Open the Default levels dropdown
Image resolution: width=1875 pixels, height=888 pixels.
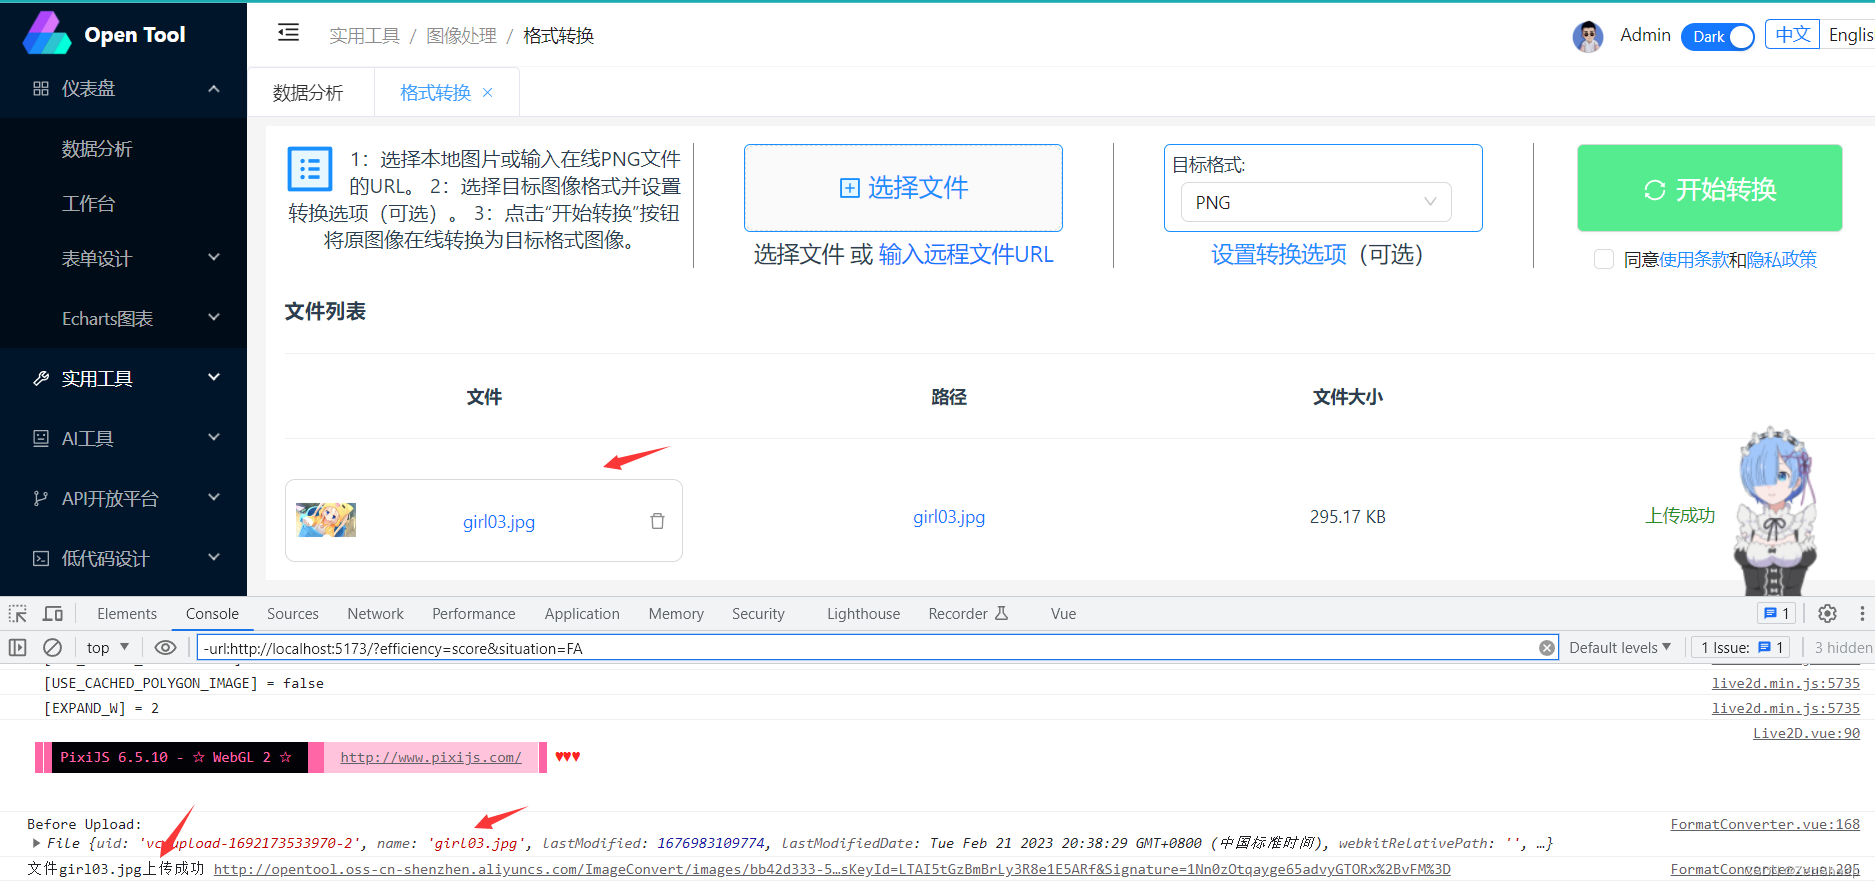point(1620,647)
